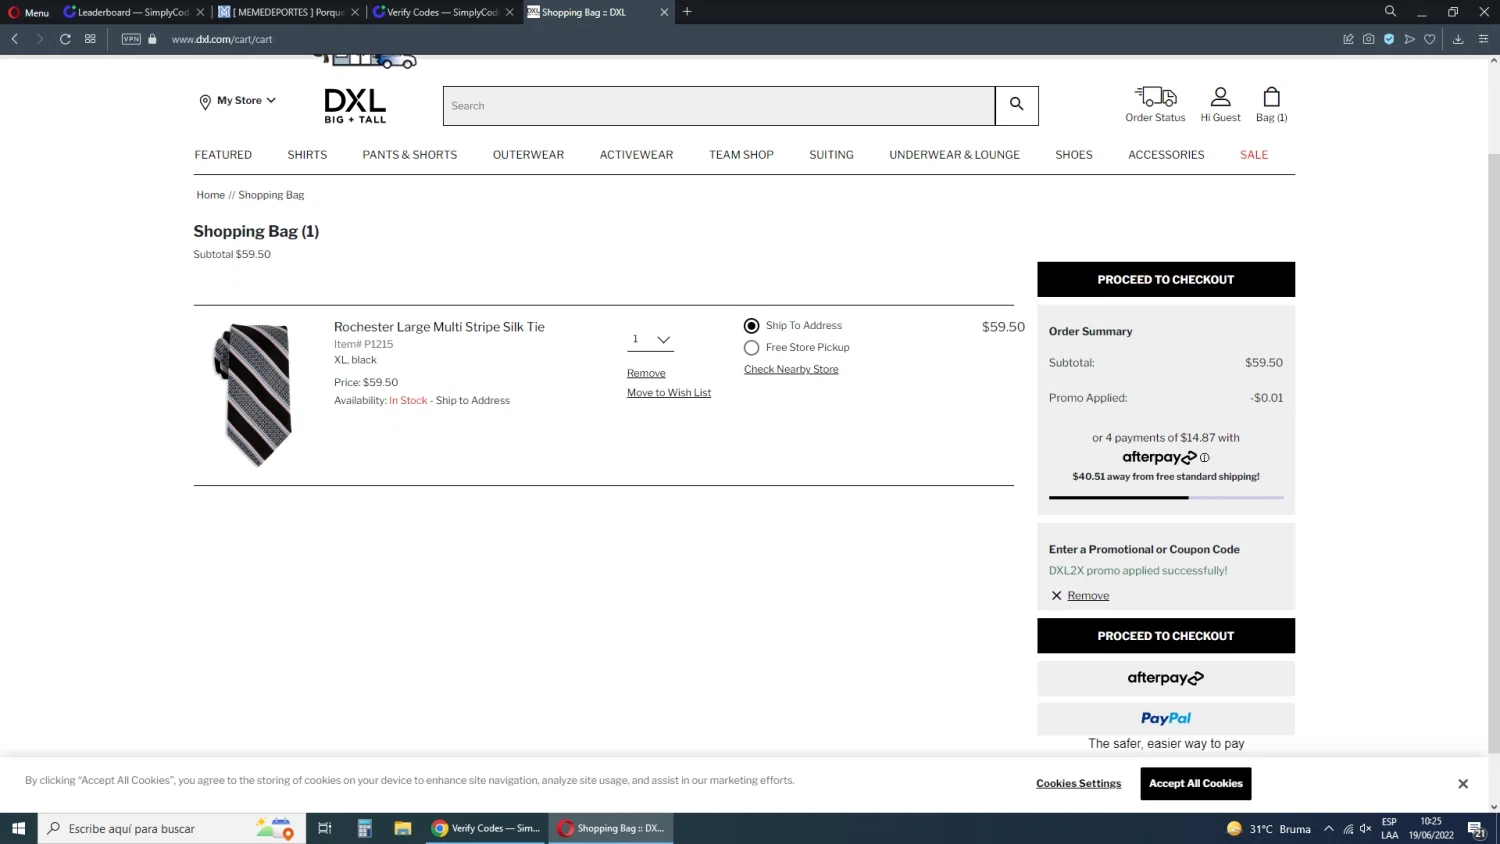Image resolution: width=1500 pixels, height=844 pixels.
Task: Open the quantity dropdown
Action: coord(650,340)
